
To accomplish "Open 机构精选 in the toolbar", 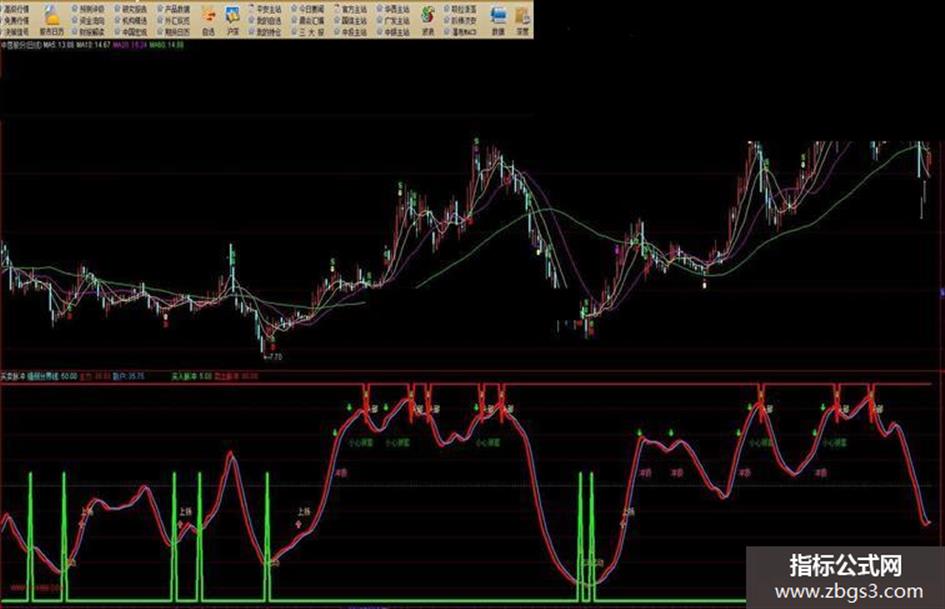I will [130, 21].
